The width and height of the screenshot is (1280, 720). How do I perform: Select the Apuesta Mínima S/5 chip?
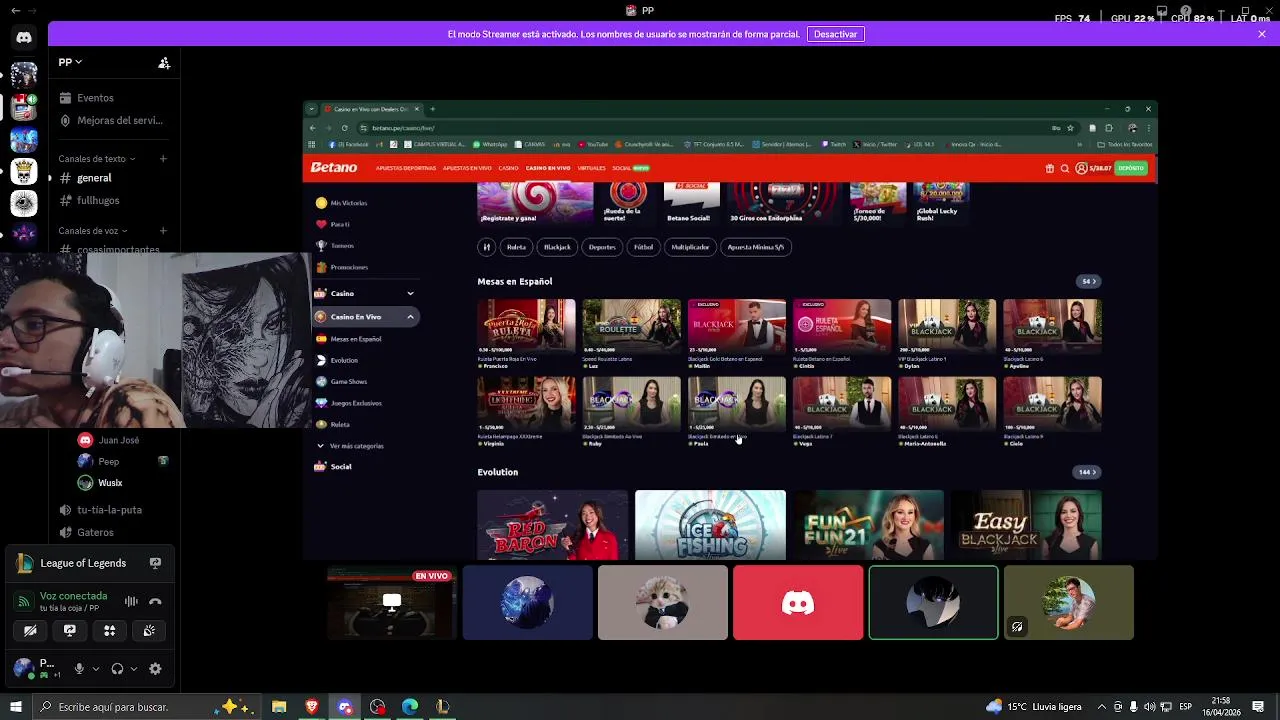(756, 247)
